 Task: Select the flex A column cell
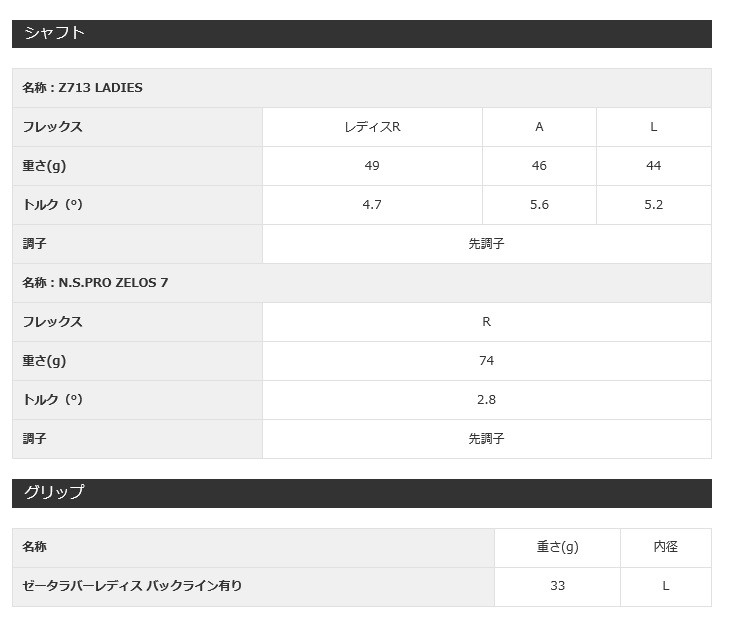tap(539, 127)
